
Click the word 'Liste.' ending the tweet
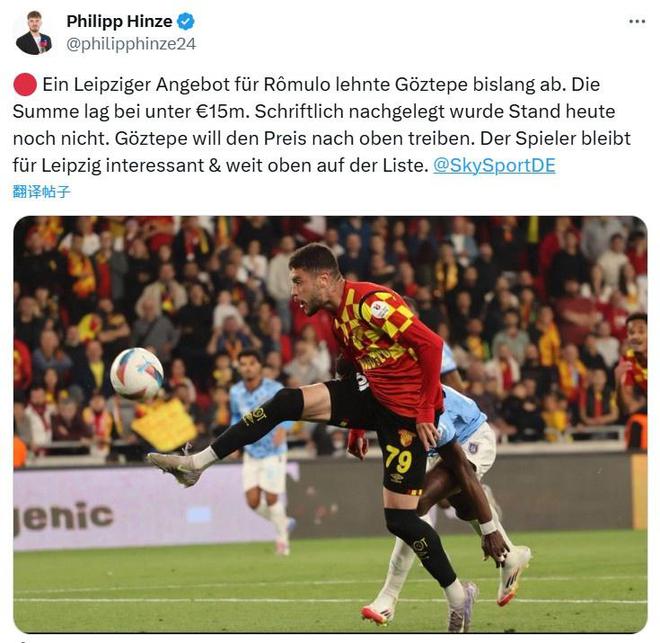tap(405, 165)
